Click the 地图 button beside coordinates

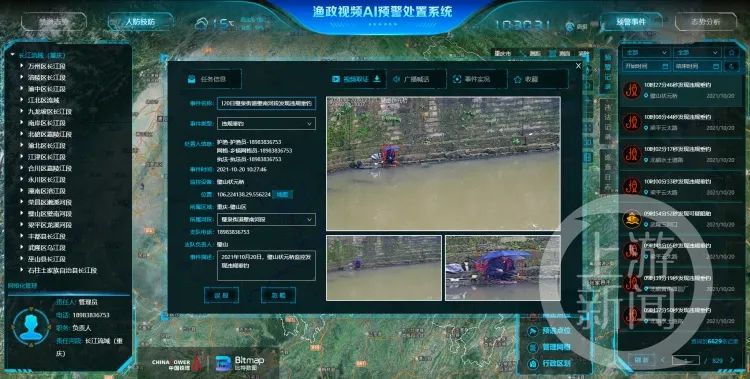tap(283, 194)
